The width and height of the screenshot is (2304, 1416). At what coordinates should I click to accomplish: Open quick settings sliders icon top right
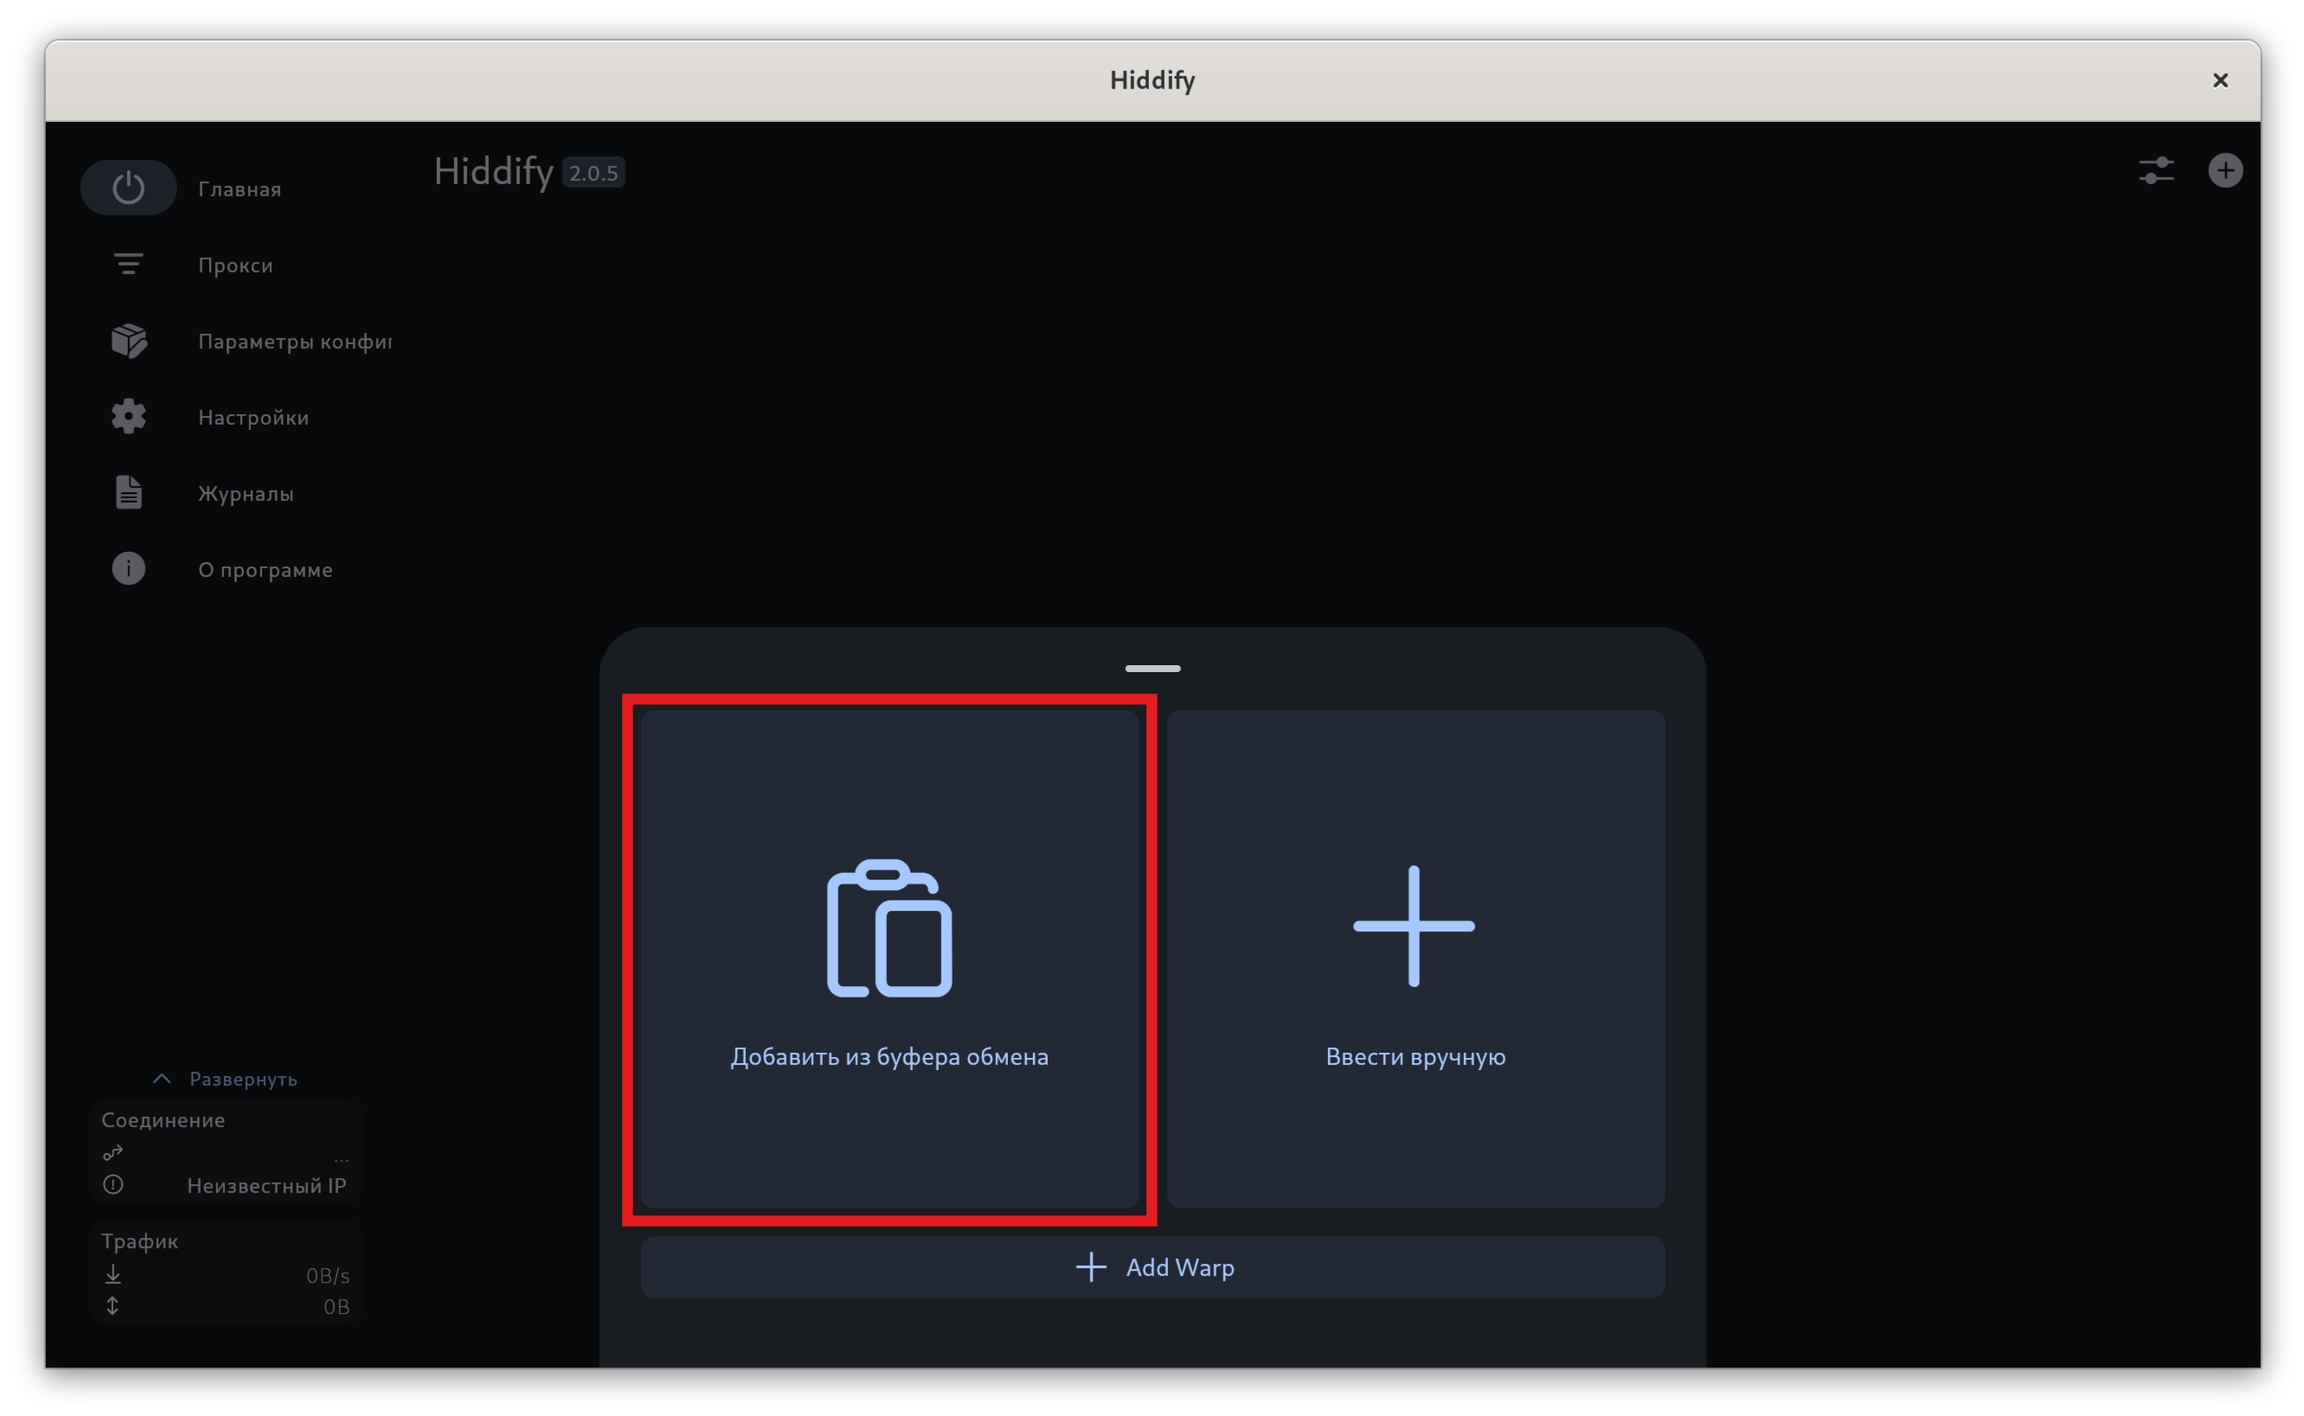pos(2156,171)
